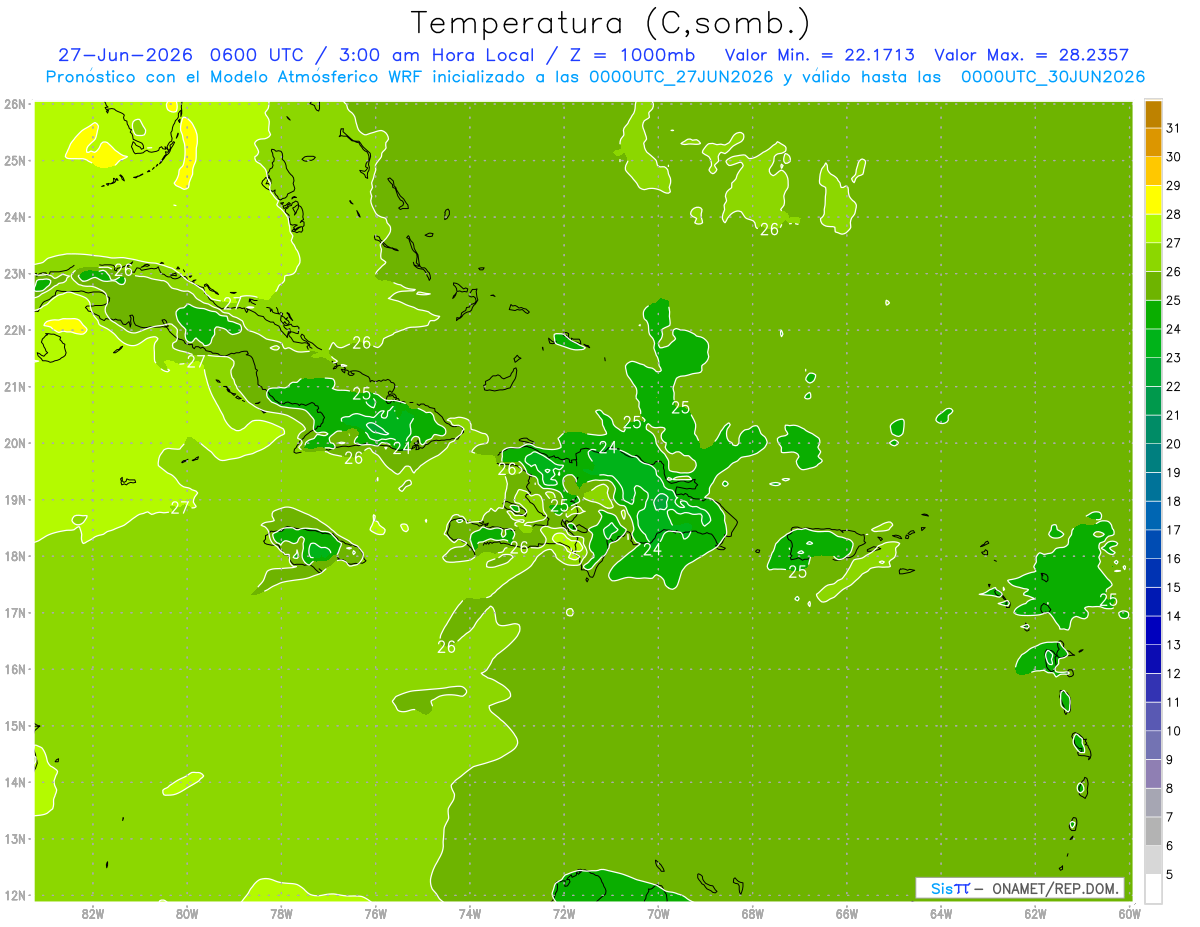Click the 70W longitude axis label
Viewport: 1200px width, 927px height.
[x=658, y=914]
